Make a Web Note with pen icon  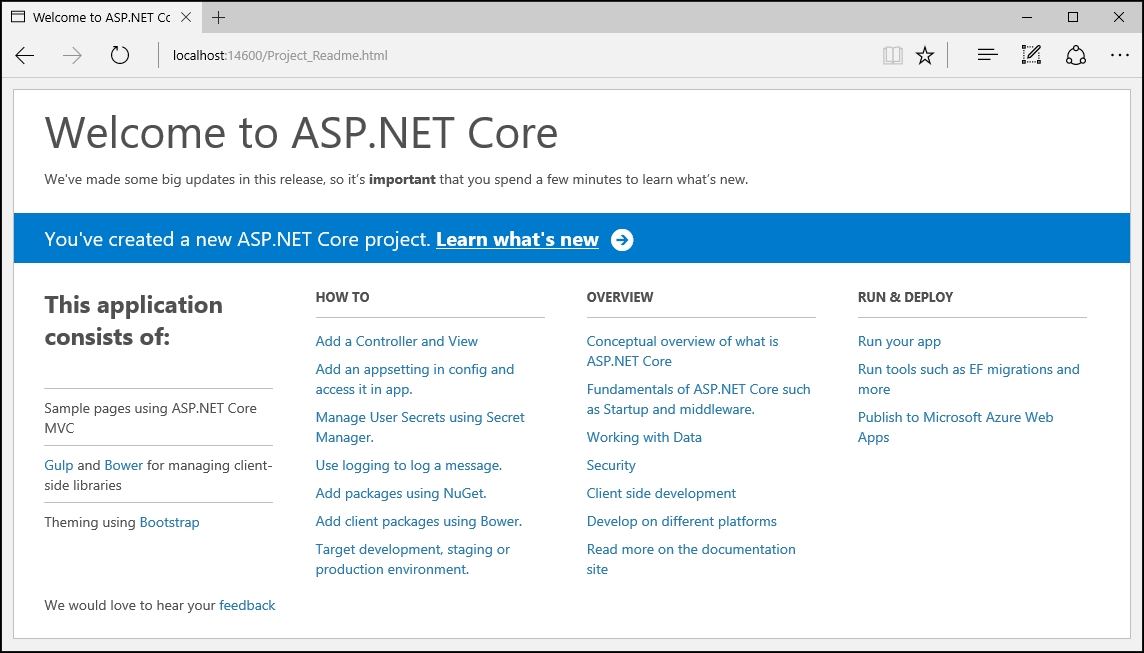click(x=1031, y=55)
